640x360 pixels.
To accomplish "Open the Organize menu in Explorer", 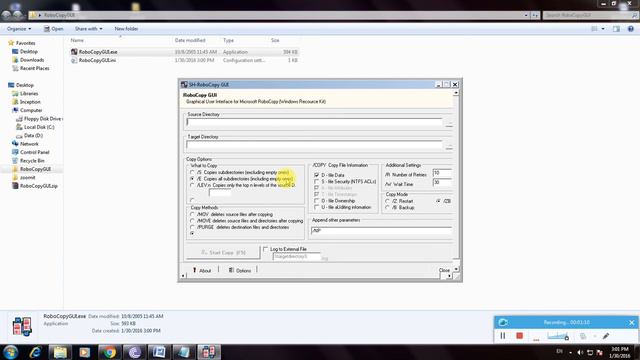I will tap(19, 29).
